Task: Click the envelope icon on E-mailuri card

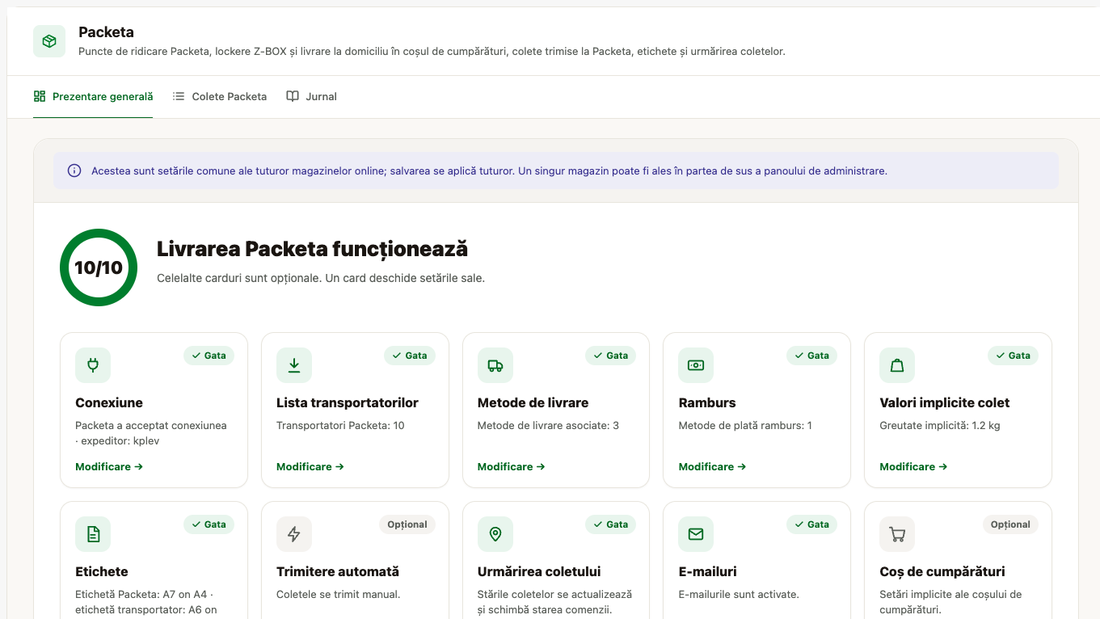Action: click(696, 534)
